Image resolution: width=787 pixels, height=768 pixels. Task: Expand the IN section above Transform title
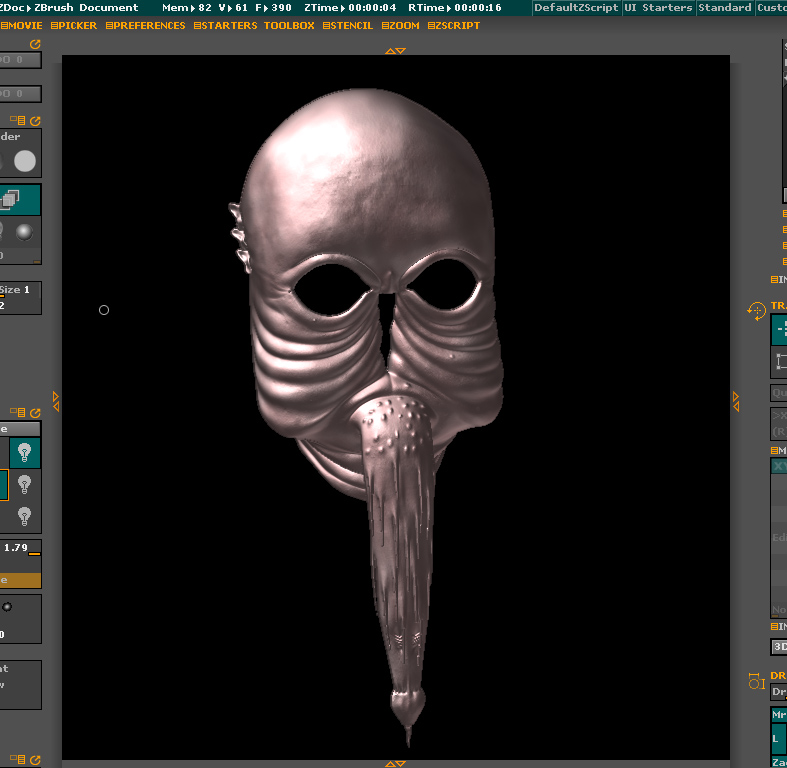(x=779, y=279)
